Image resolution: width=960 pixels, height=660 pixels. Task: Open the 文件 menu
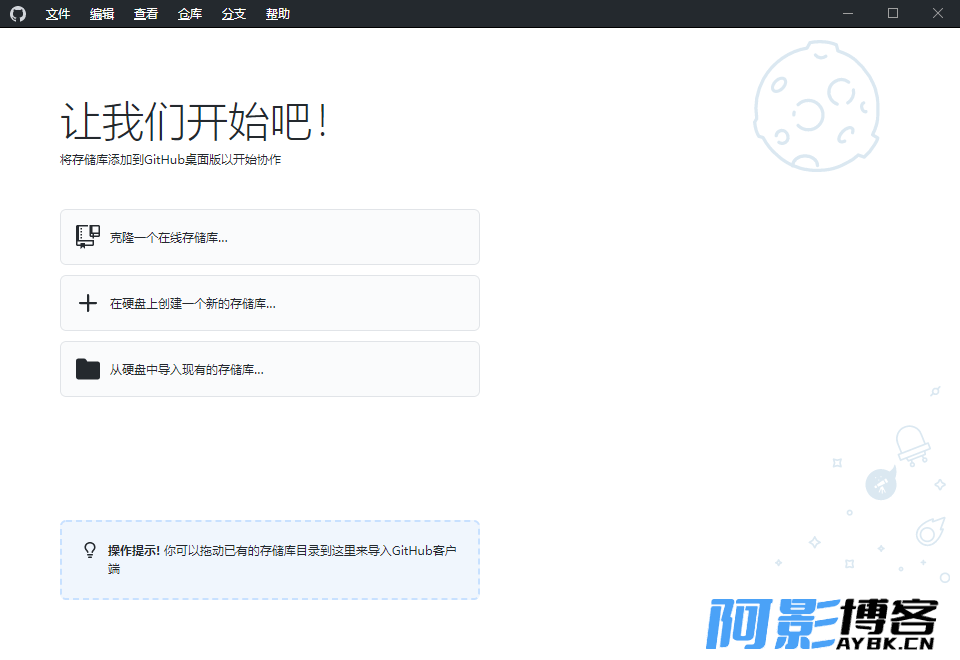point(58,13)
